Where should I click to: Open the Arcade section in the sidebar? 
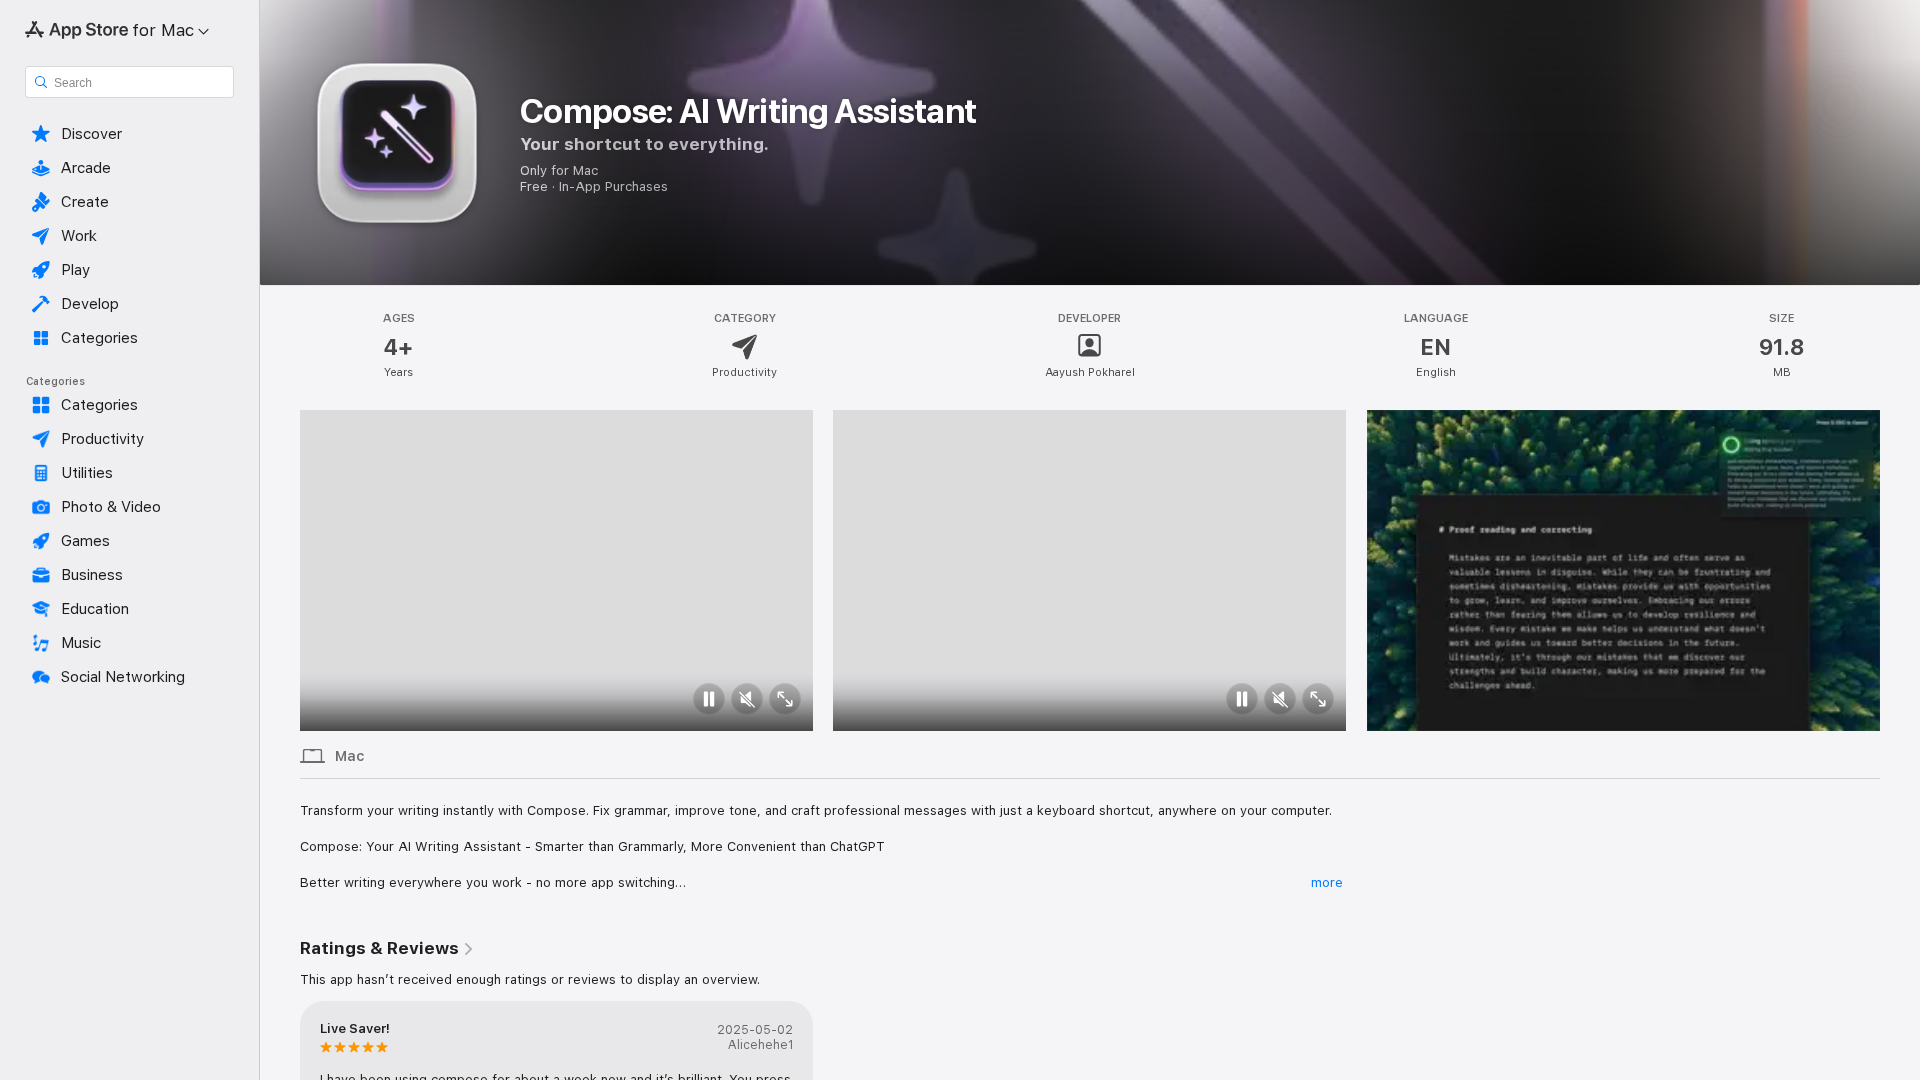(86, 168)
